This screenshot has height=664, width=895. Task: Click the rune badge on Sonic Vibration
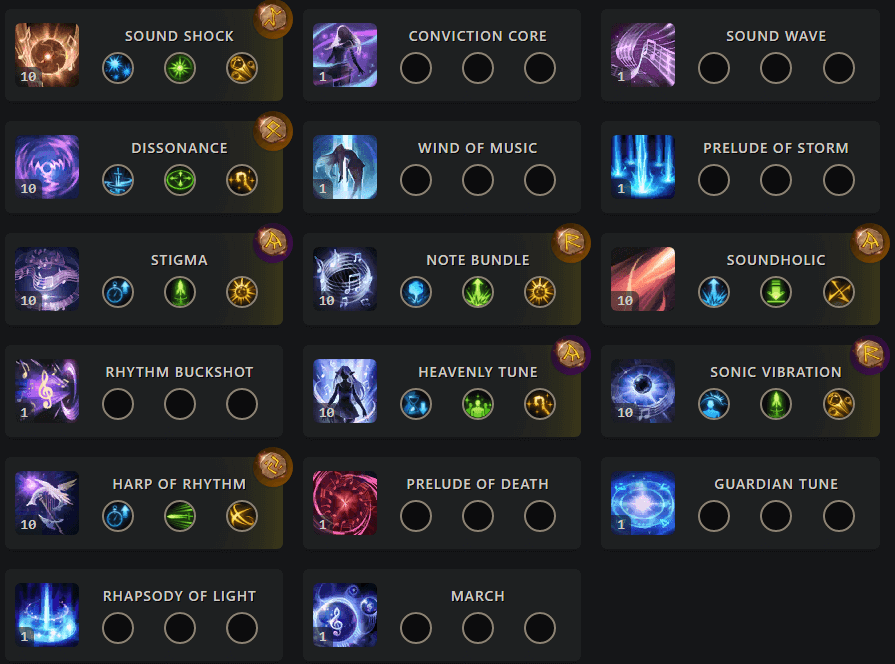[x=870, y=354]
